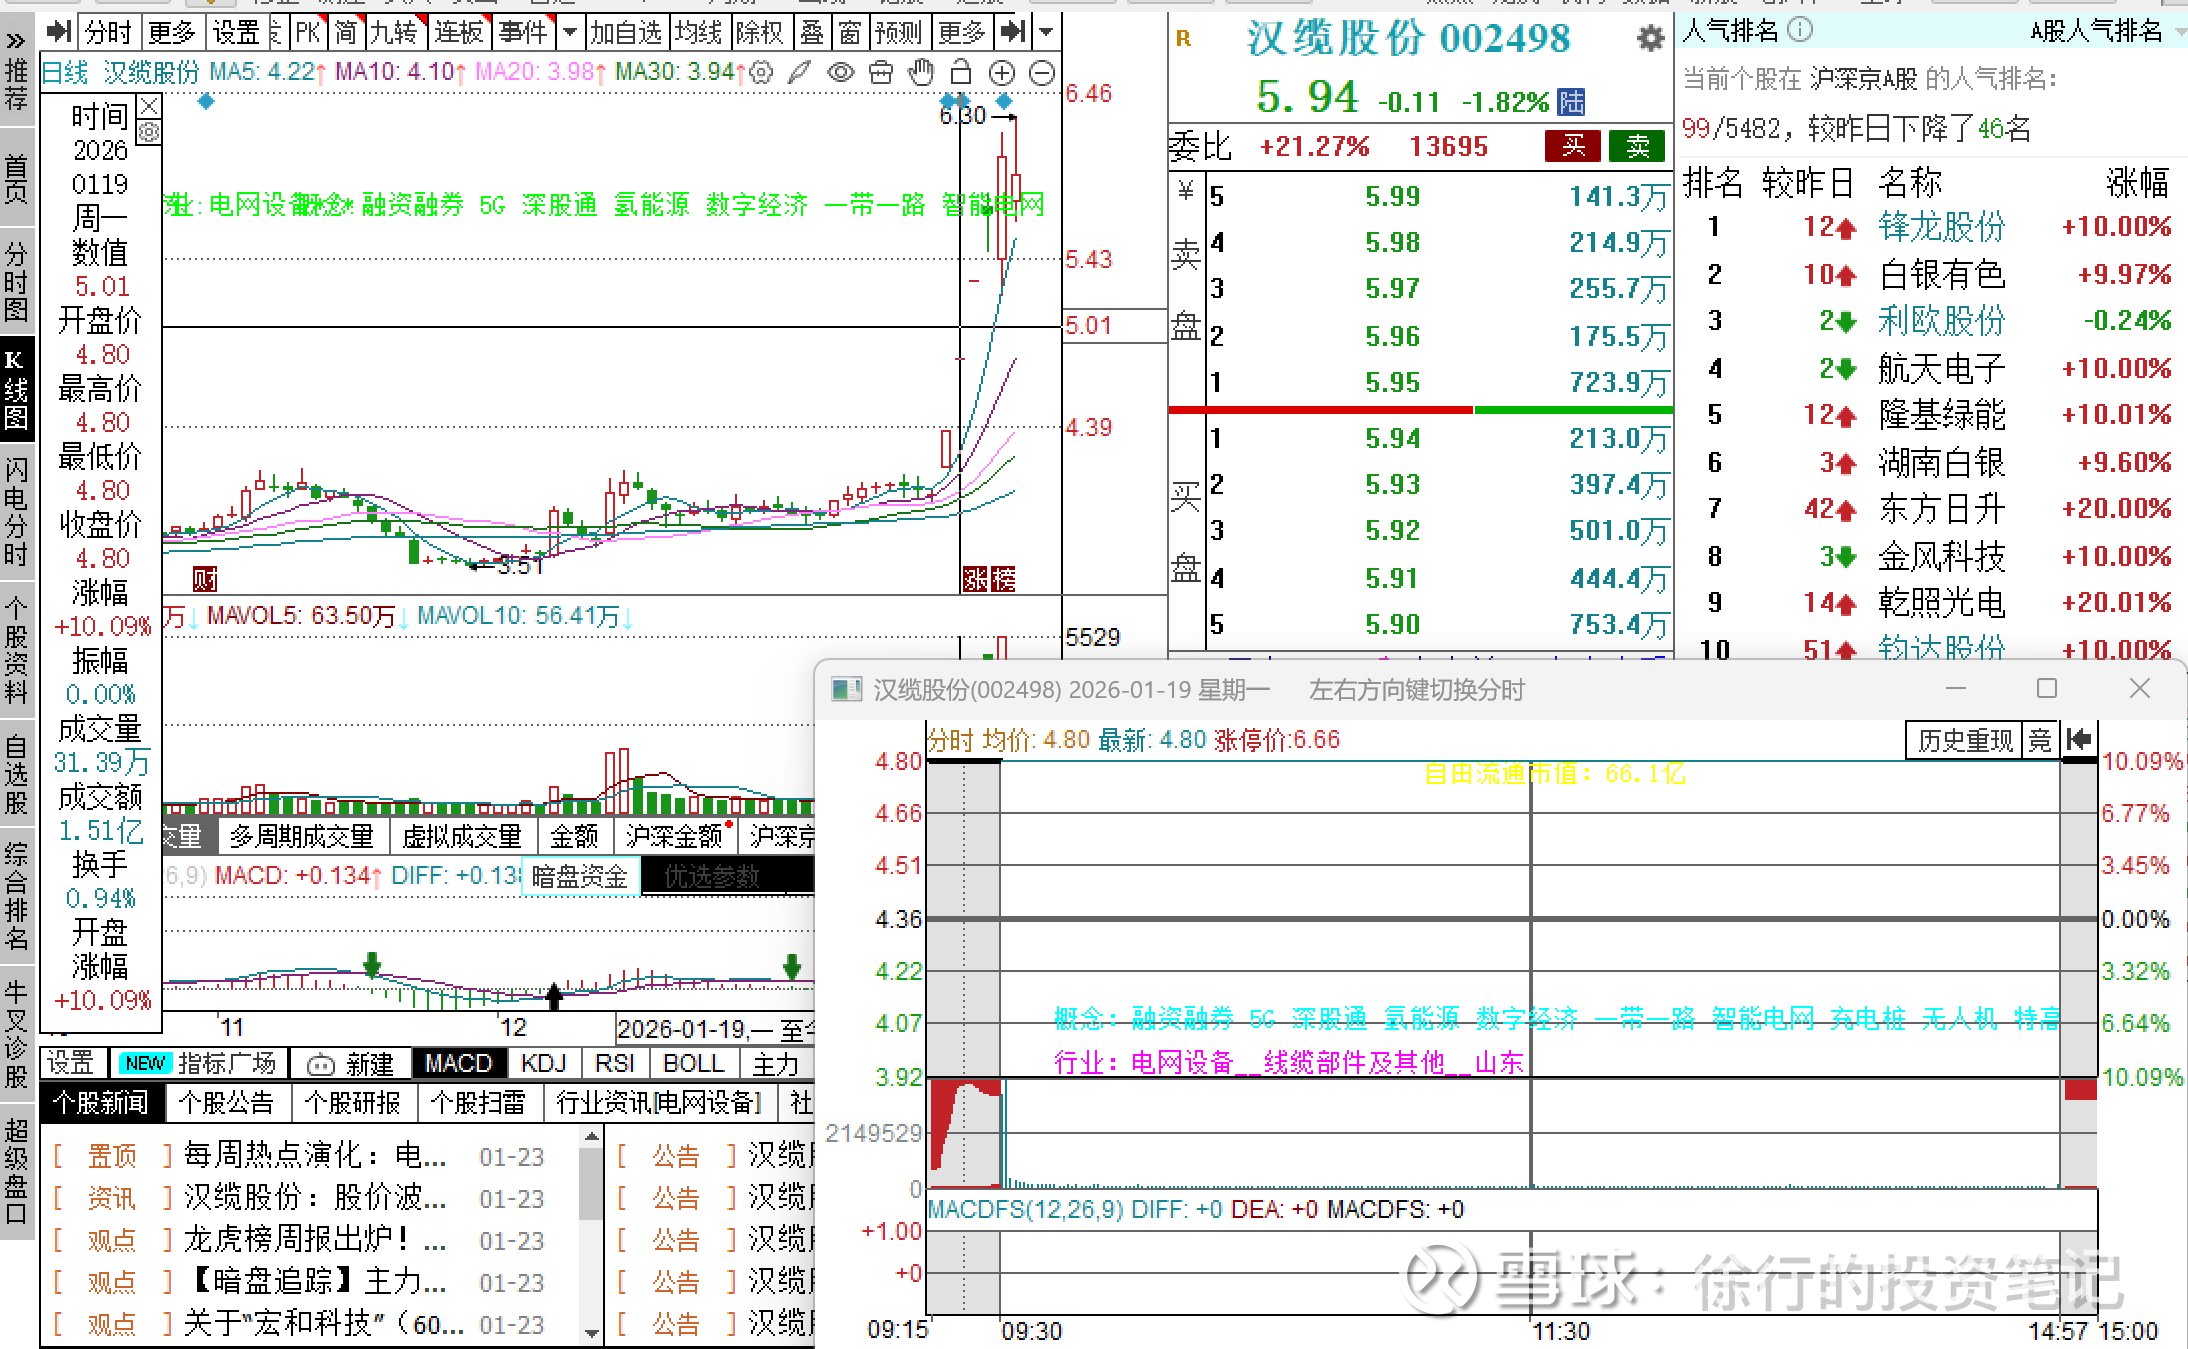Screen dimensions: 2188x1349
Task: Open dropdown arrow after 事件 button
Action: click(570, 32)
